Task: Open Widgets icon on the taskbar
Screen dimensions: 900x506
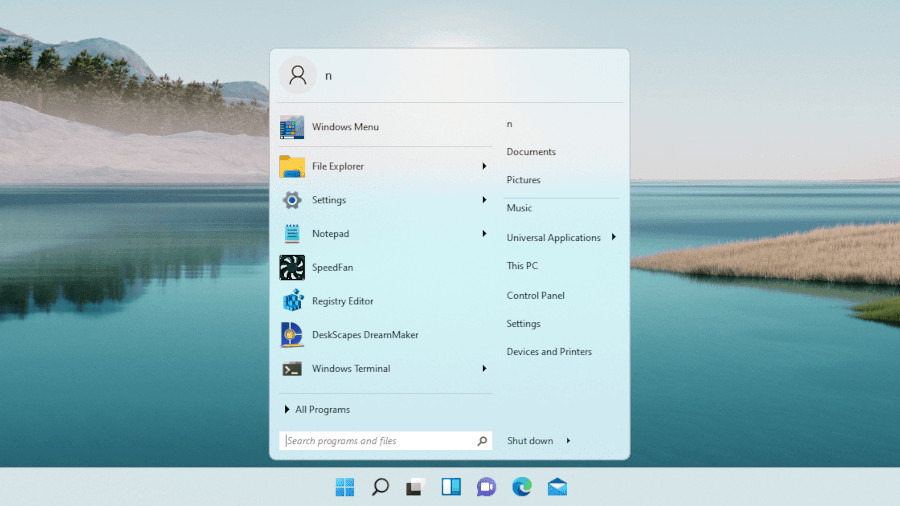Action: 451,487
